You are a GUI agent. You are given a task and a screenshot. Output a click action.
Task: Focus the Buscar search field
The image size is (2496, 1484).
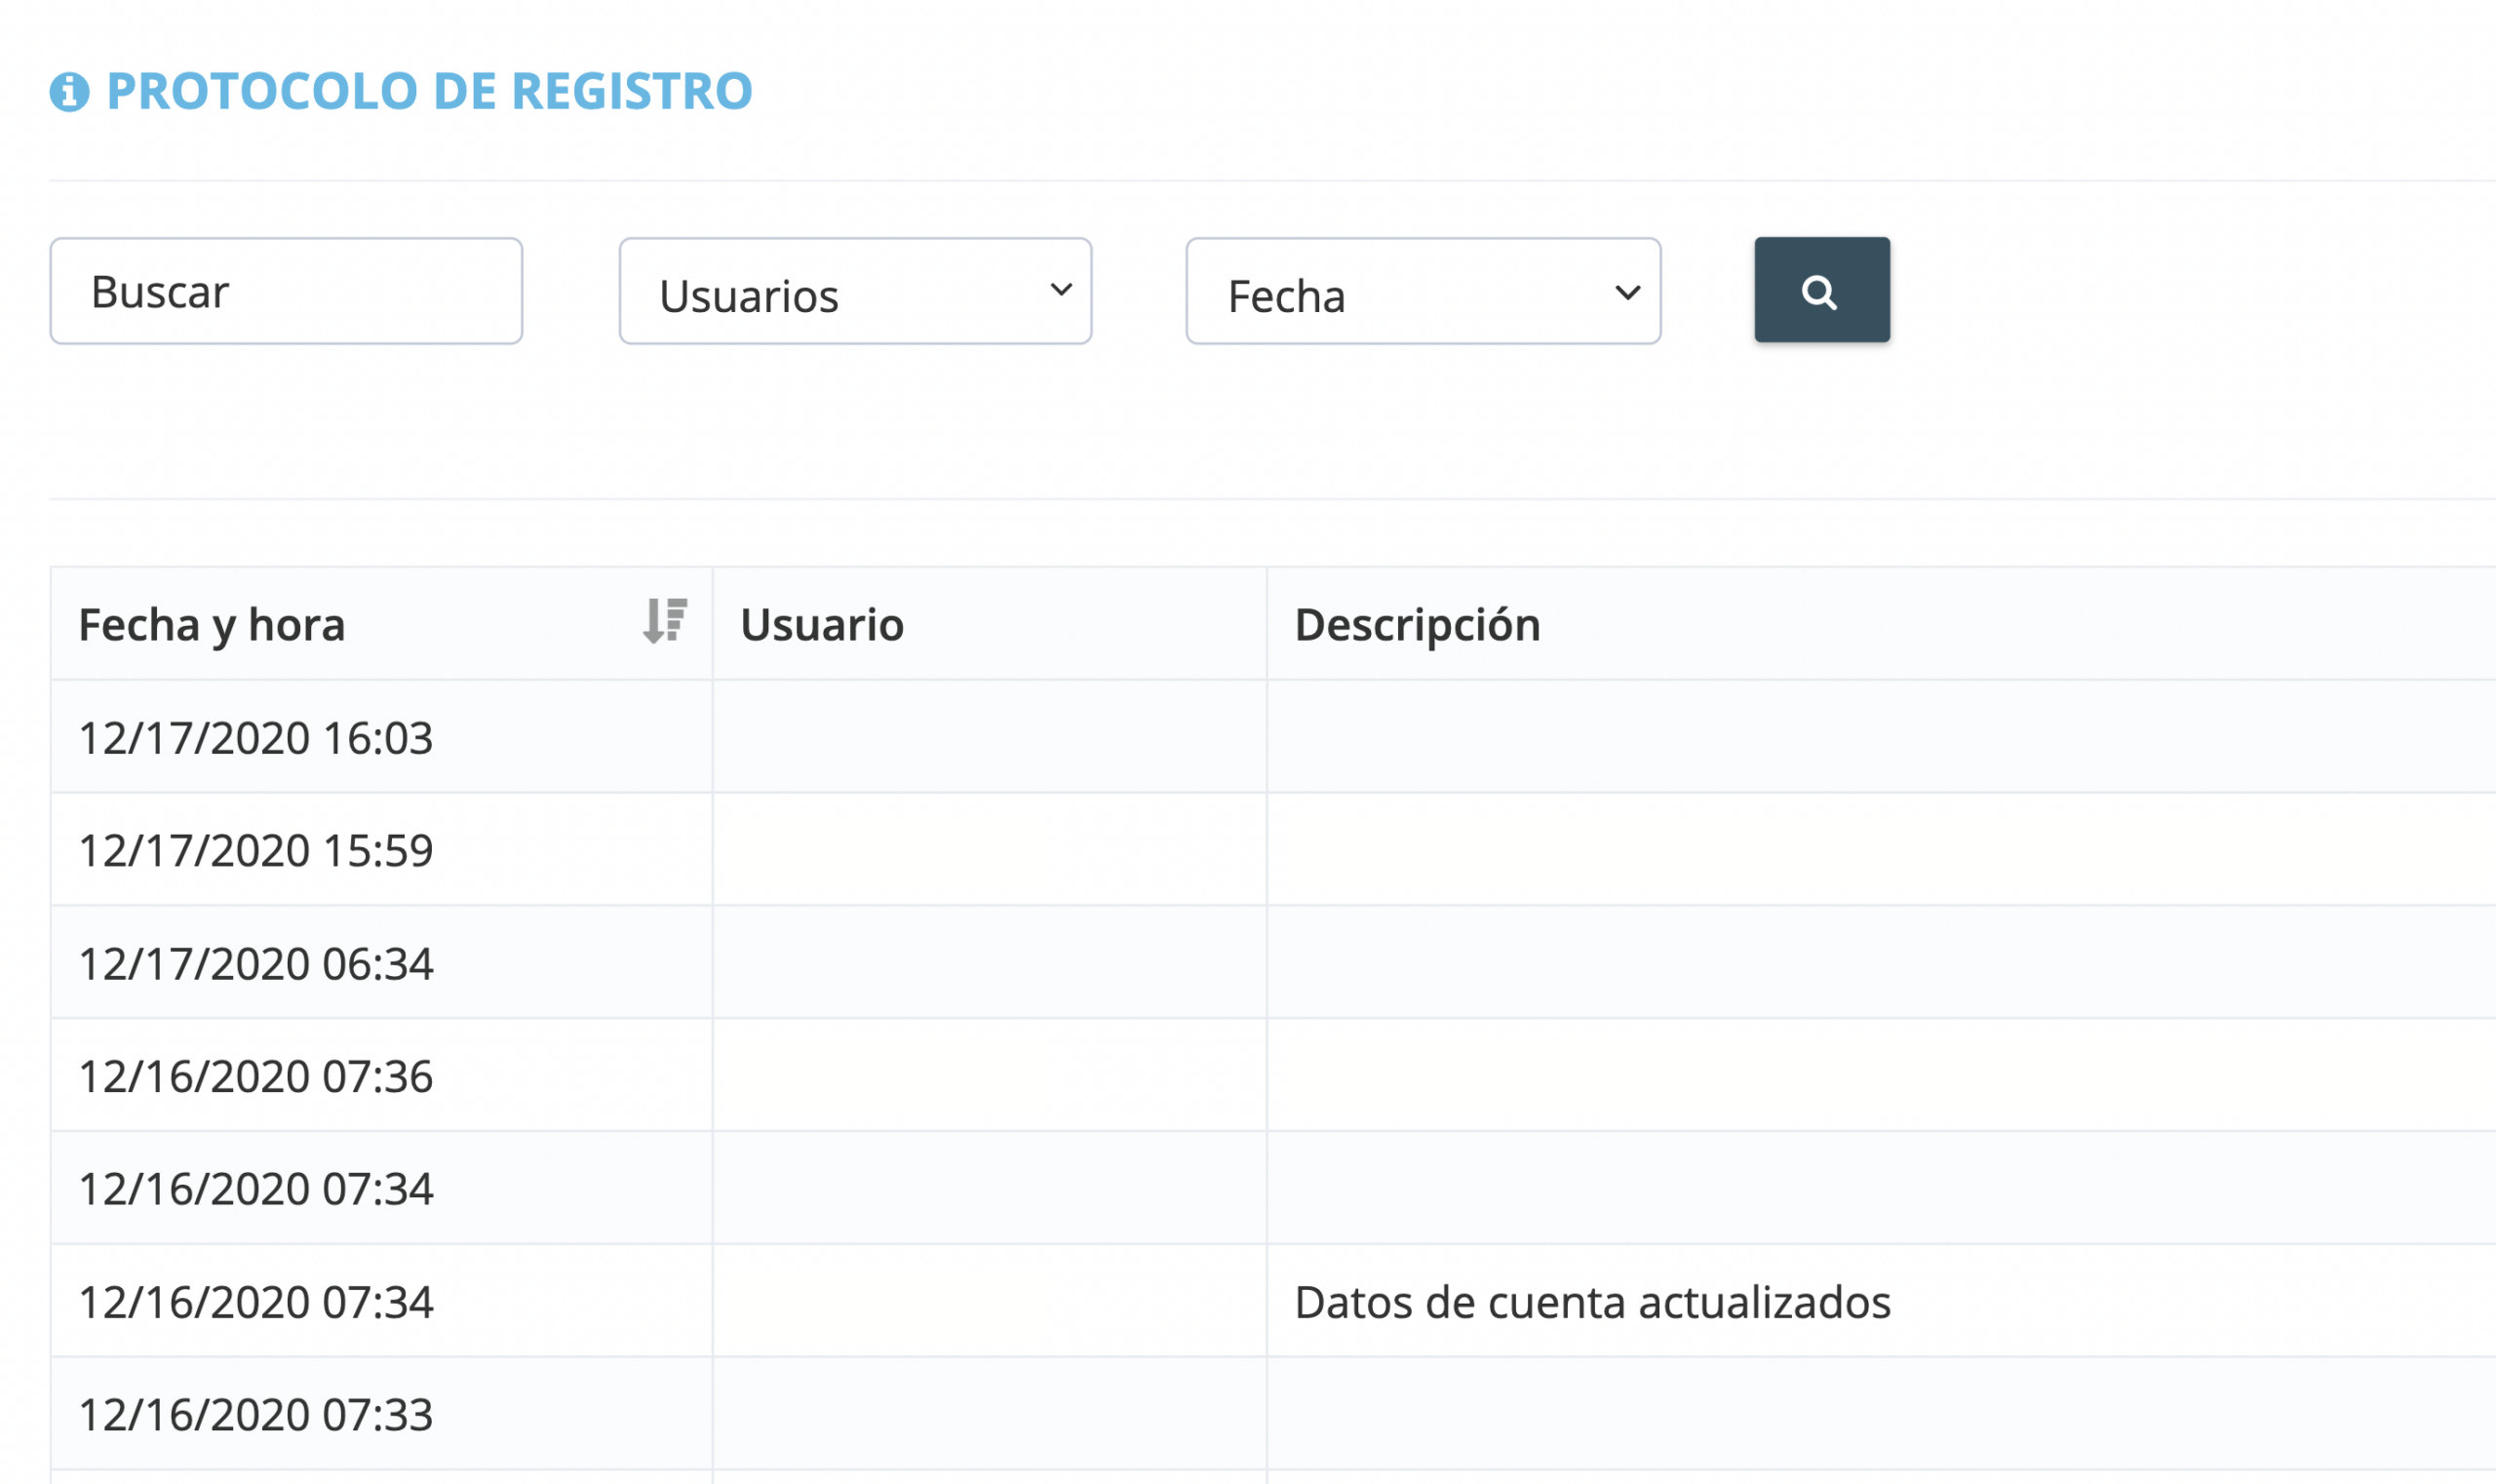[286, 291]
